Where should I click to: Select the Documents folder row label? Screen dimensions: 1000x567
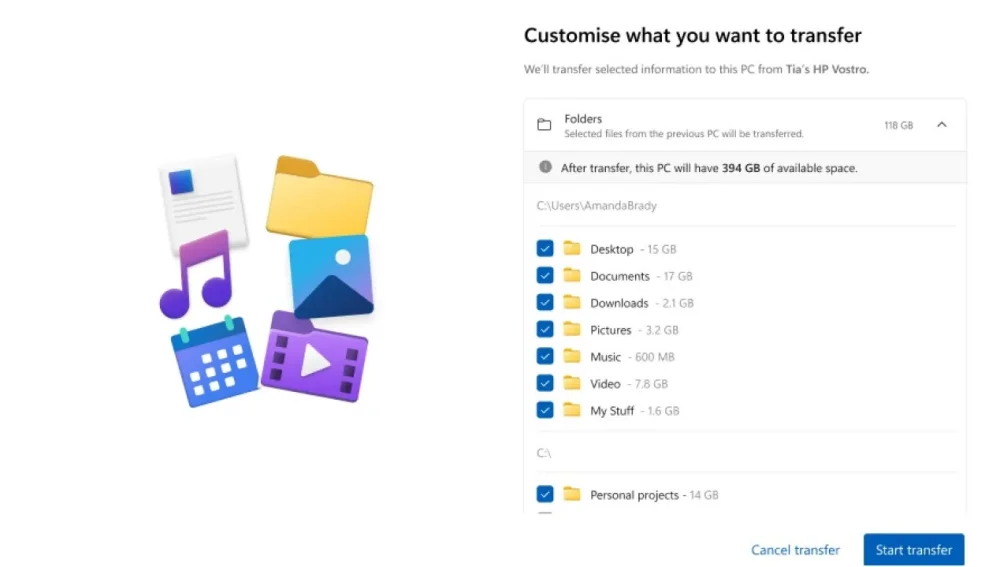coord(620,276)
